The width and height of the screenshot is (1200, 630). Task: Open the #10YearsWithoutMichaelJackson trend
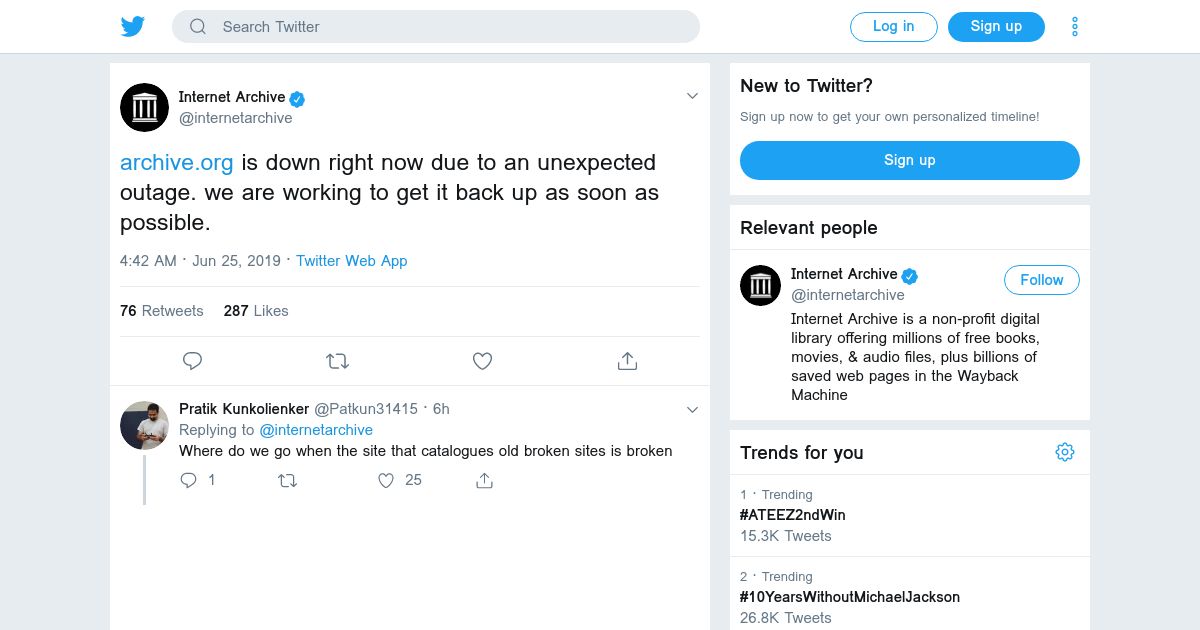point(849,597)
